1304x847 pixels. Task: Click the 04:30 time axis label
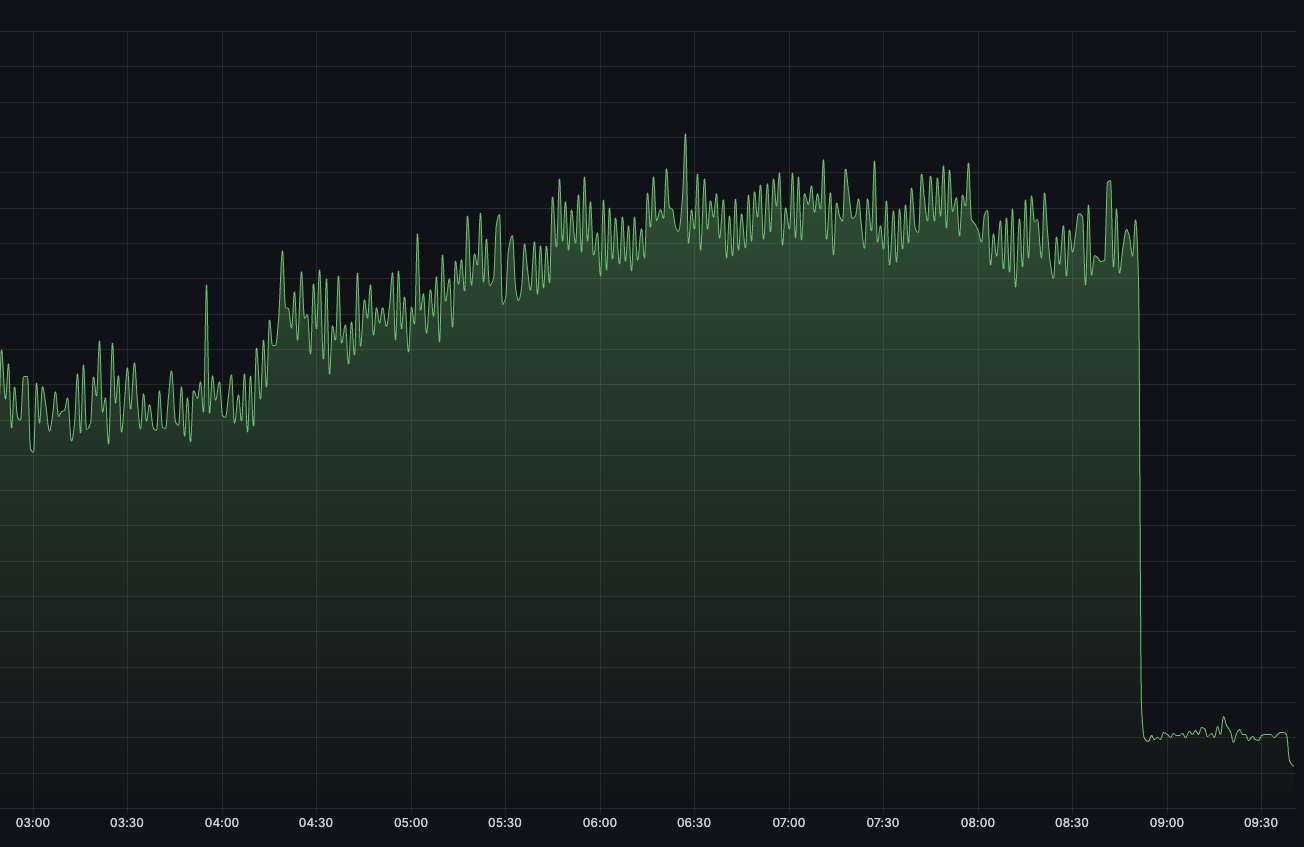point(316,823)
